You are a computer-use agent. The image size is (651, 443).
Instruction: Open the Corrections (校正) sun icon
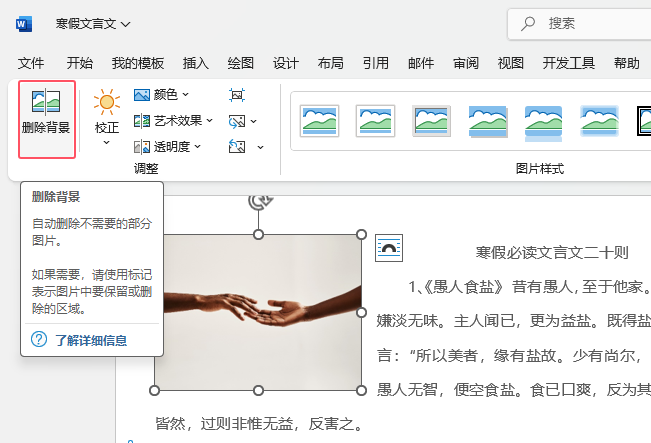(107, 102)
